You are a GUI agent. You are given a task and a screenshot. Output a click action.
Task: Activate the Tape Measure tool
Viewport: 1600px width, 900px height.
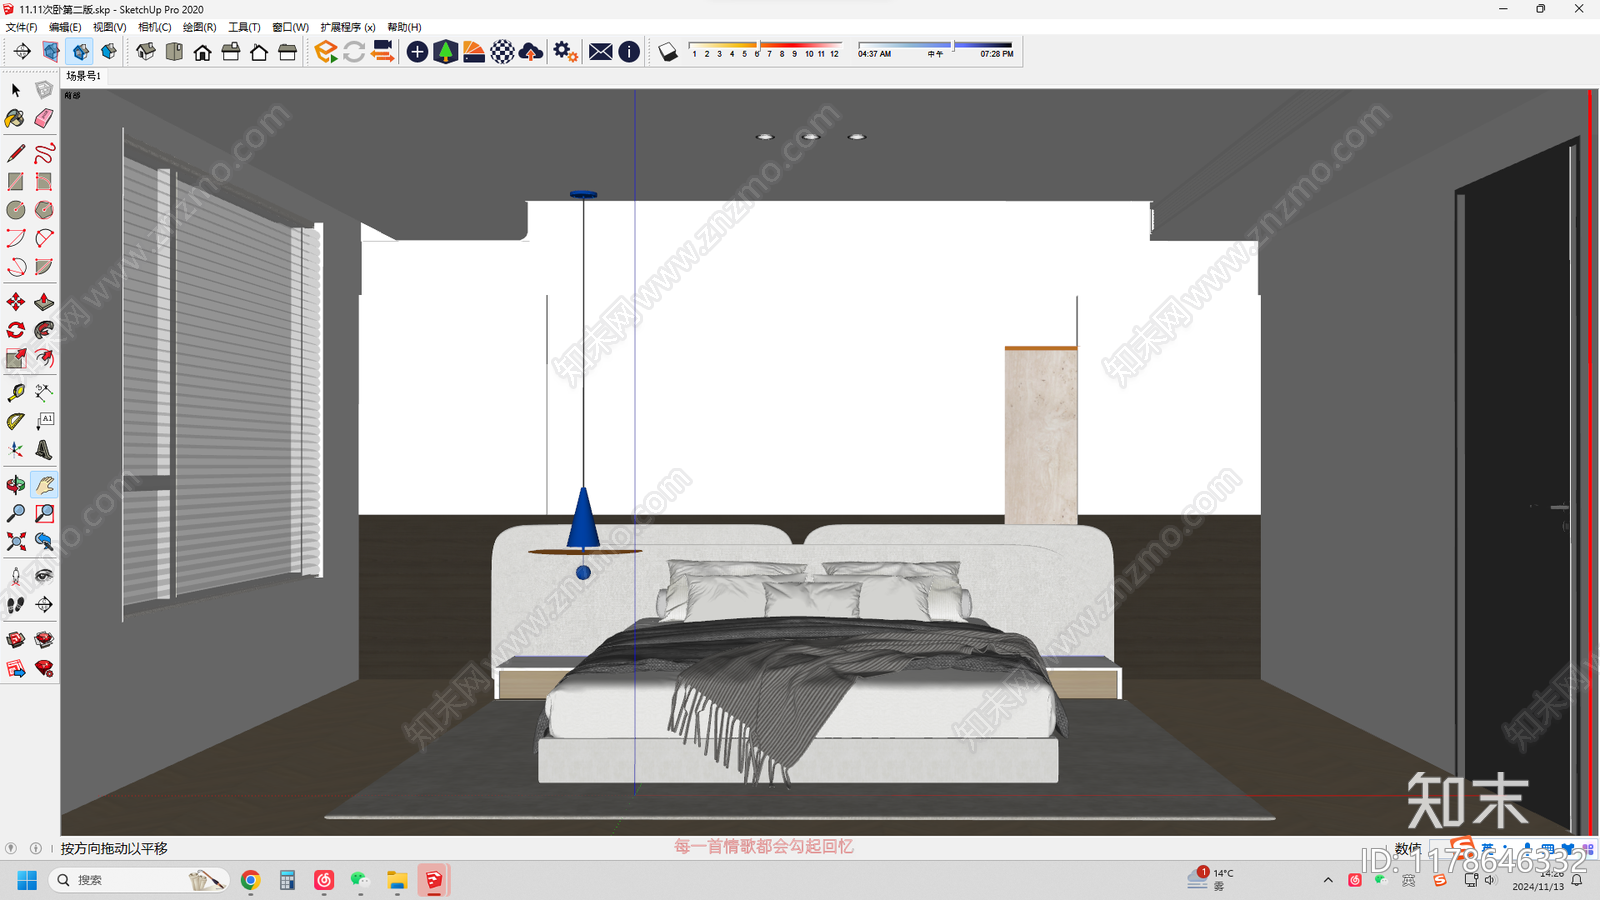16,392
